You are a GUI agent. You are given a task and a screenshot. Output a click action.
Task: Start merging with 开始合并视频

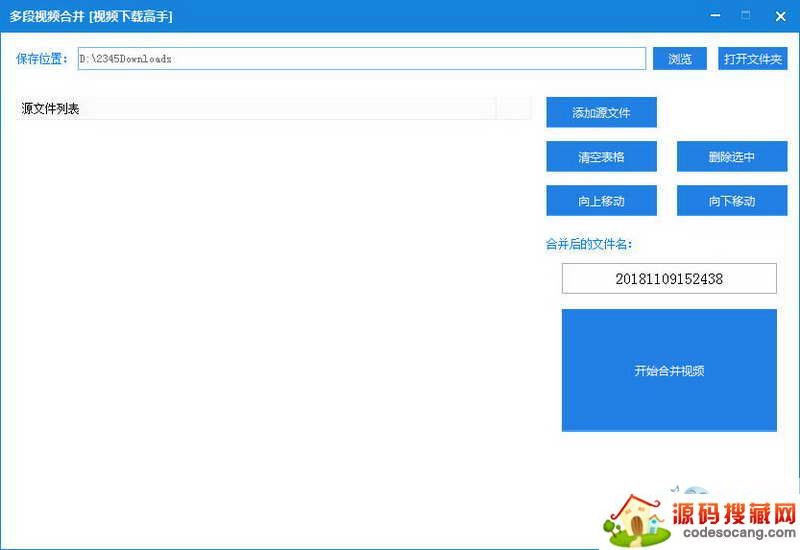point(669,370)
